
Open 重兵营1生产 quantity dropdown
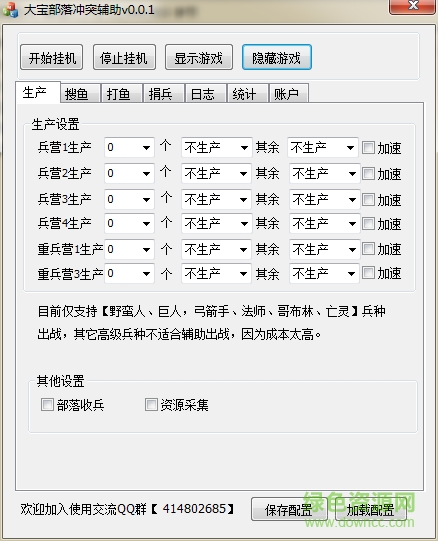129,249
